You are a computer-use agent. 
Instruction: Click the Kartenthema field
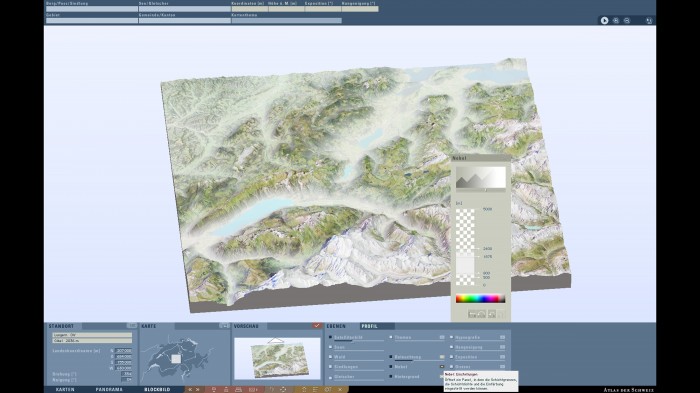286,21
